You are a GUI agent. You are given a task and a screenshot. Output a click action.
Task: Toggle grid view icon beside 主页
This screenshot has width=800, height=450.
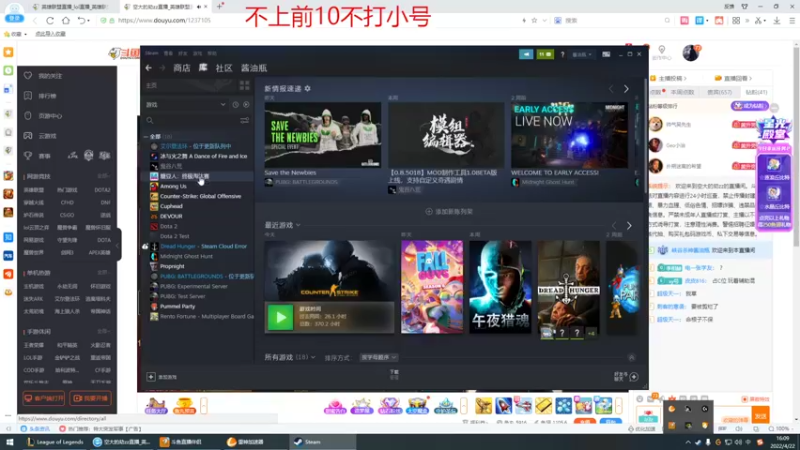click(x=244, y=85)
